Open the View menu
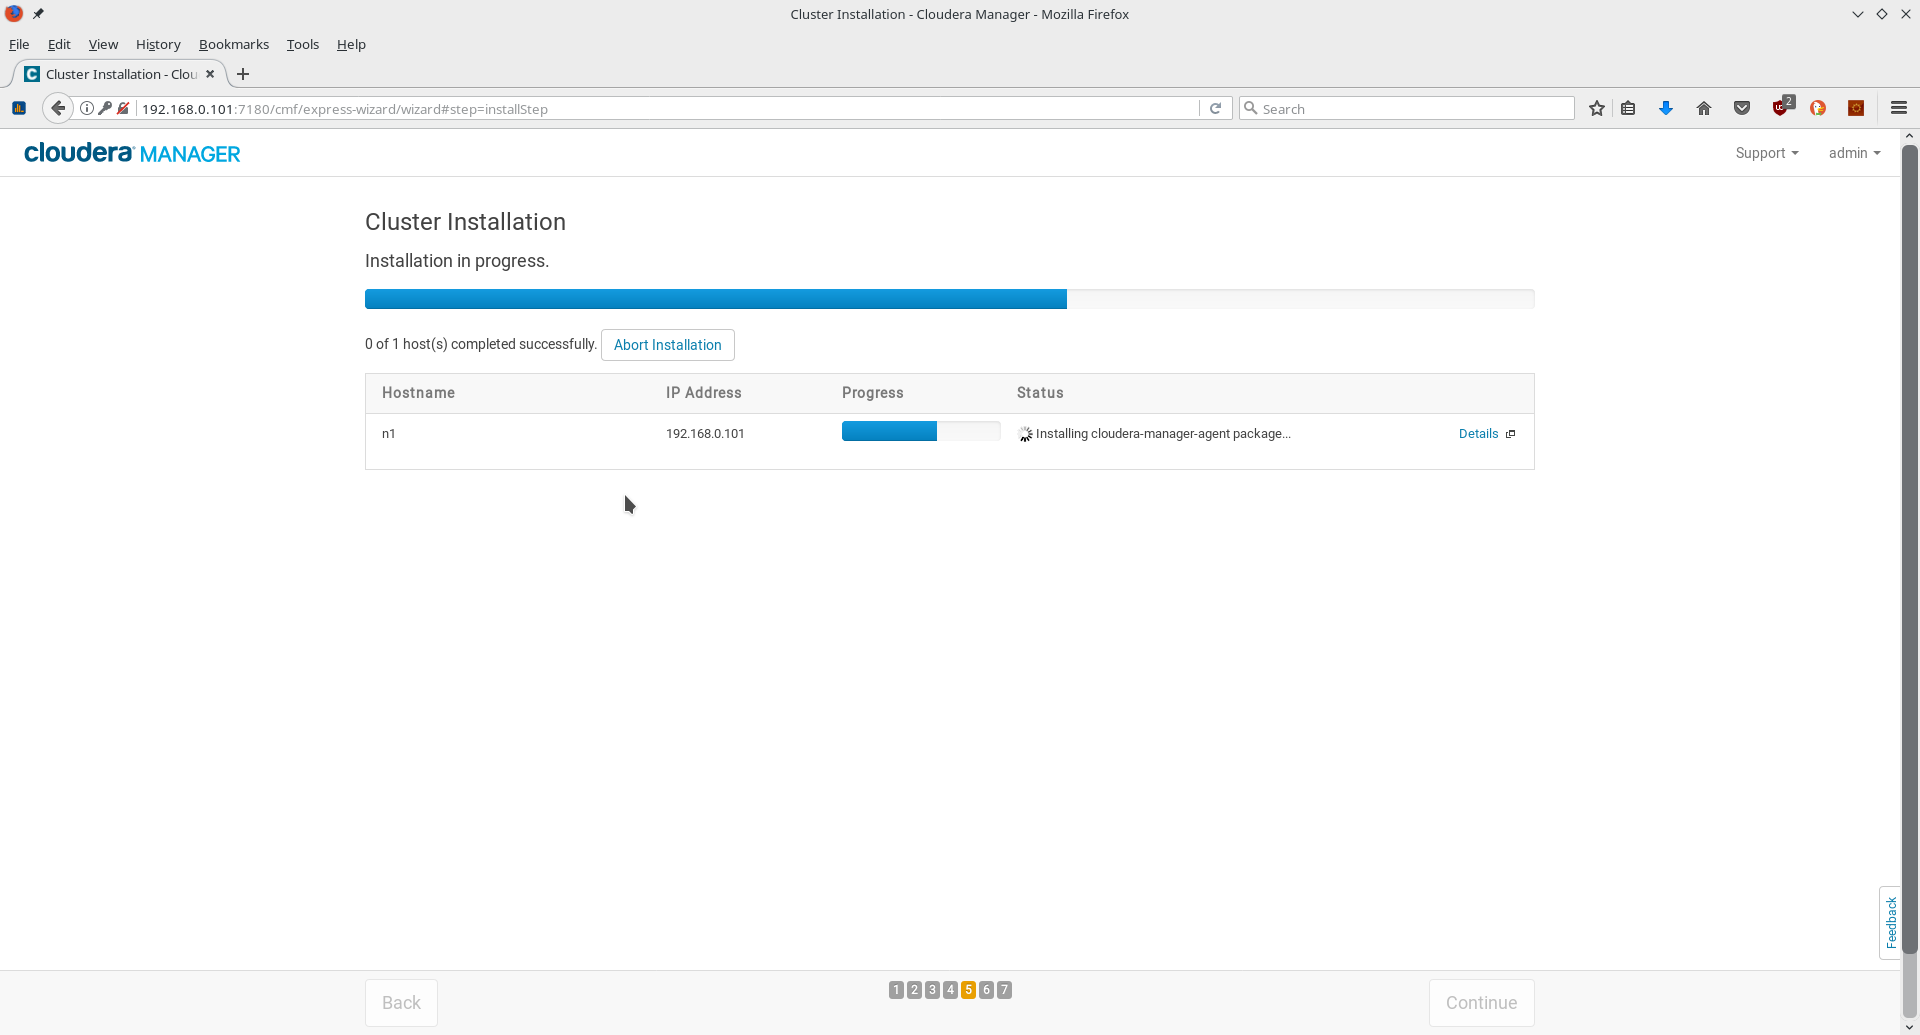 [x=103, y=44]
